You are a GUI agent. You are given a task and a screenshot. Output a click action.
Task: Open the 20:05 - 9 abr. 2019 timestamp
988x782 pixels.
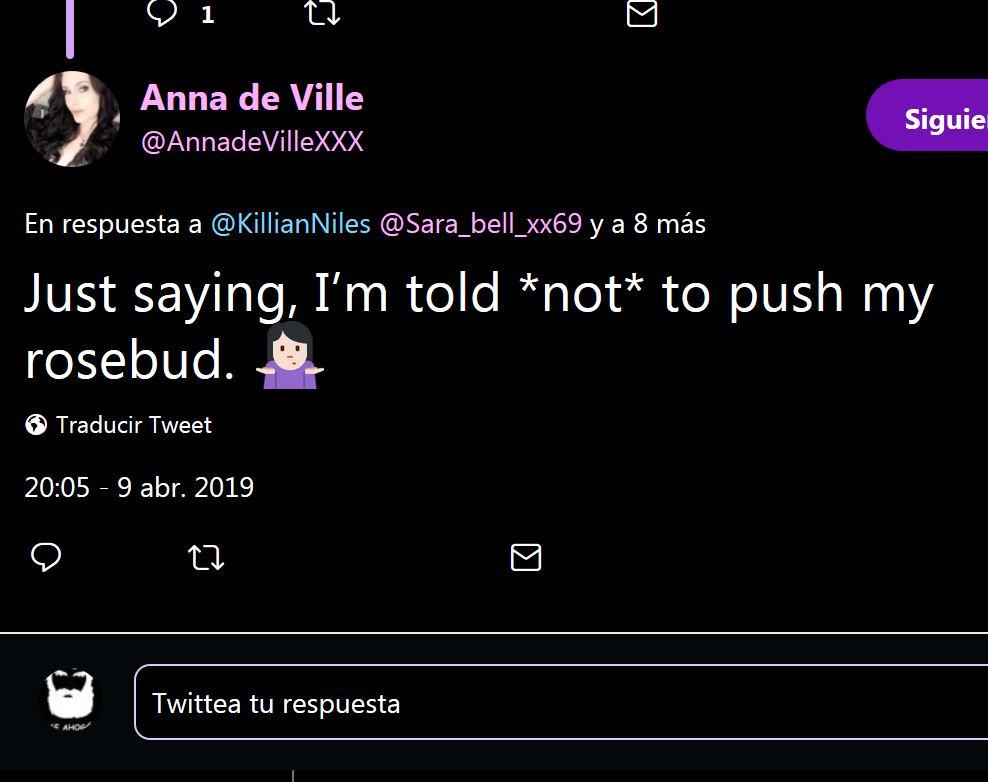(x=139, y=488)
